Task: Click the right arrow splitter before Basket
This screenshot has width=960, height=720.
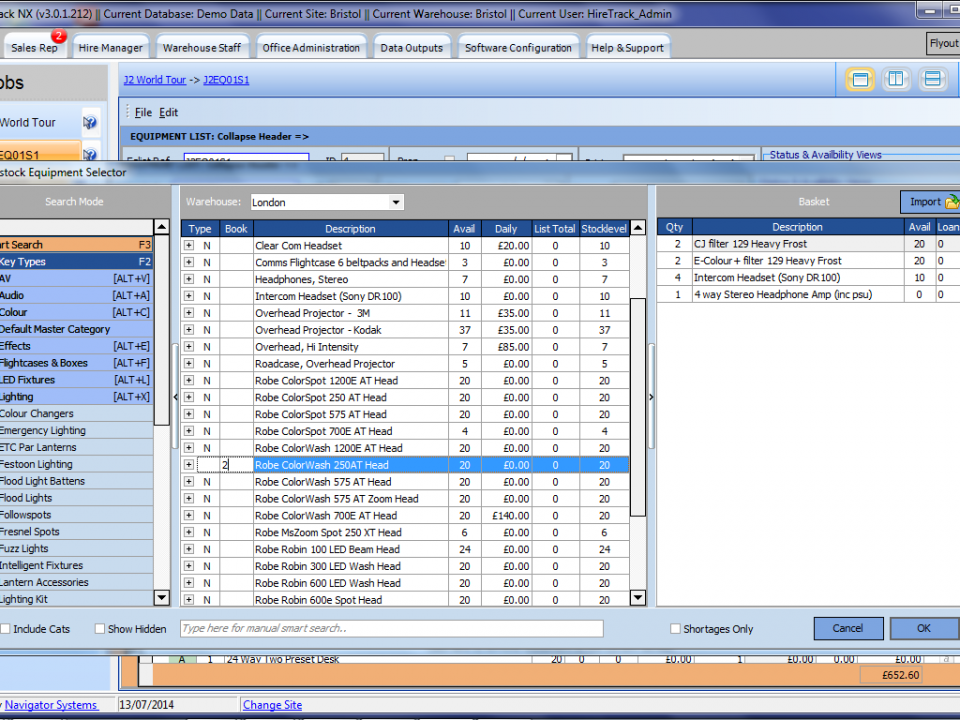Action: point(651,397)
